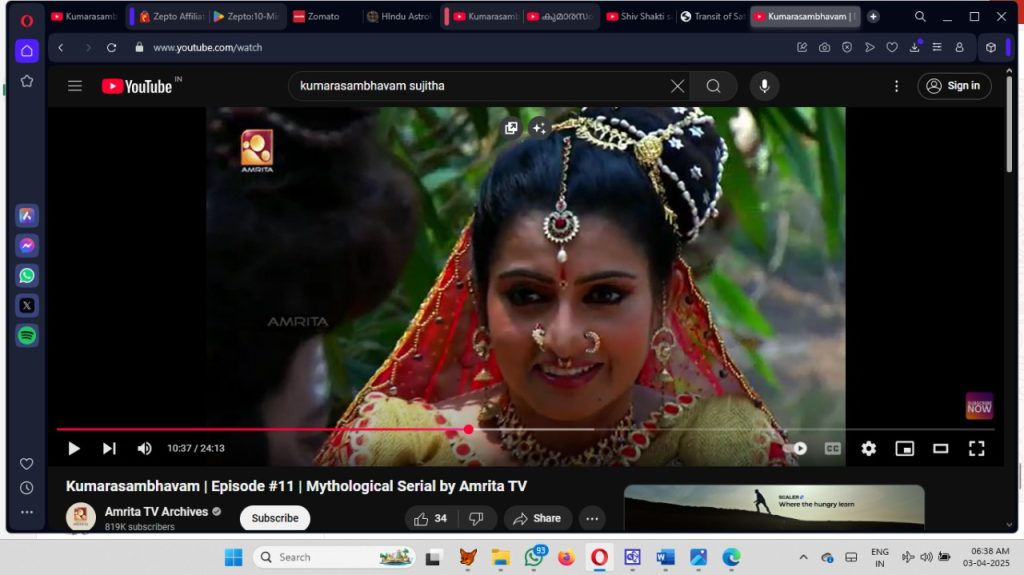Click the Opera video pop-out icon
The image size is (1024, 575).
[x=511, y=128]
